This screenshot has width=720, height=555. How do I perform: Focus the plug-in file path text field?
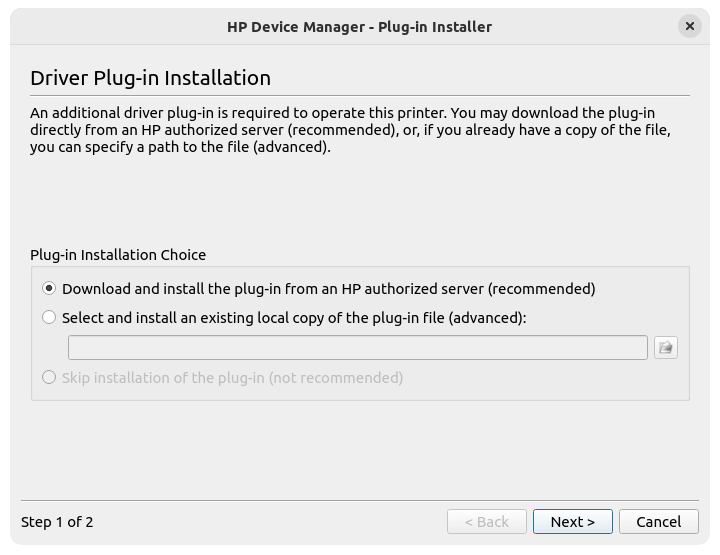(358, 348)
